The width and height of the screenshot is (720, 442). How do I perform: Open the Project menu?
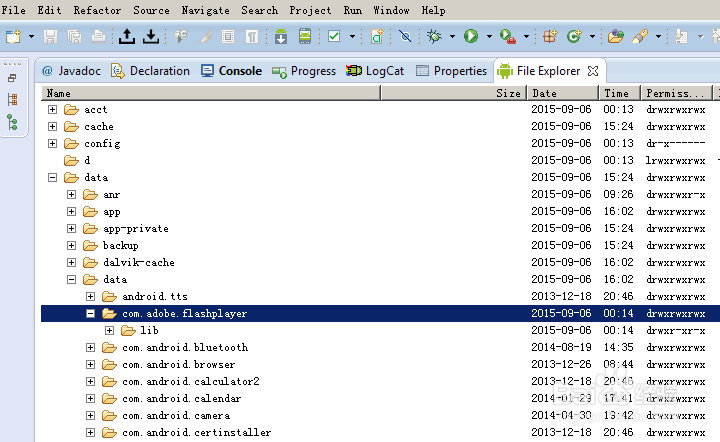[310, 10]
